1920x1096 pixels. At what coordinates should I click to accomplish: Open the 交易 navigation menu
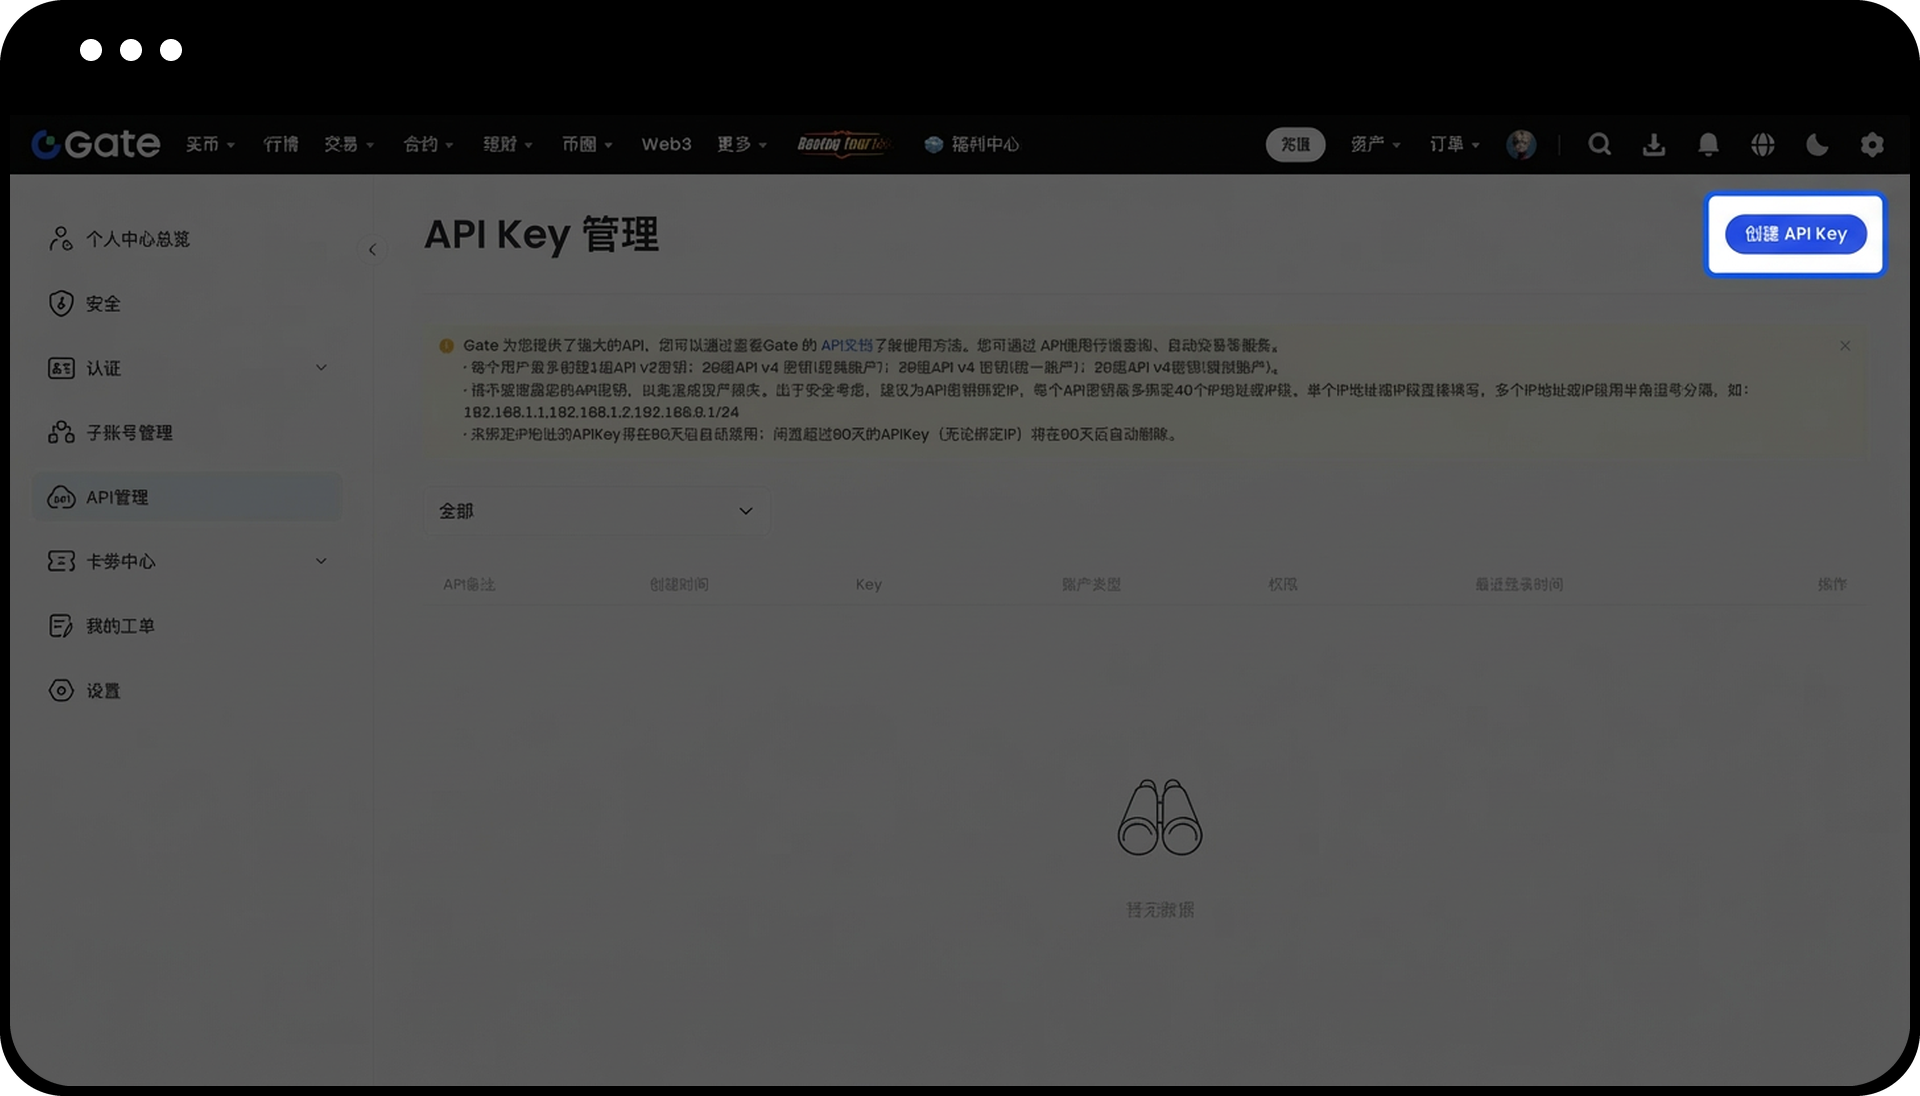tap(348, 144)
